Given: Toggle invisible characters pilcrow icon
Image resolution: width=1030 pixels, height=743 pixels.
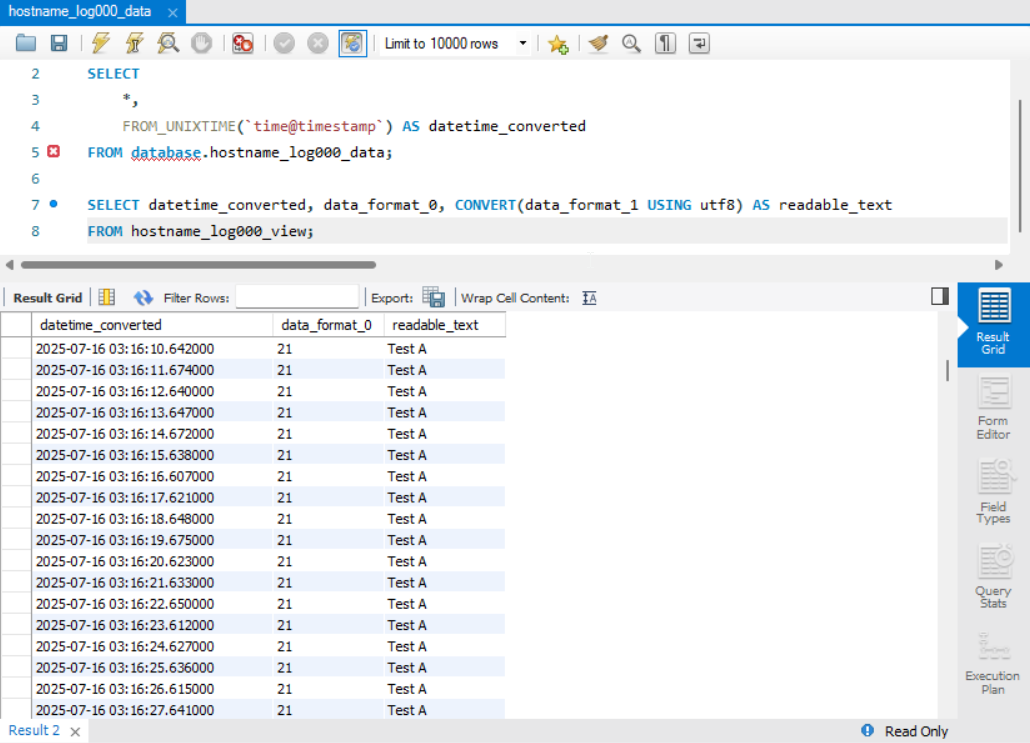Looking at the screenshot, I should tap(665, 43).
